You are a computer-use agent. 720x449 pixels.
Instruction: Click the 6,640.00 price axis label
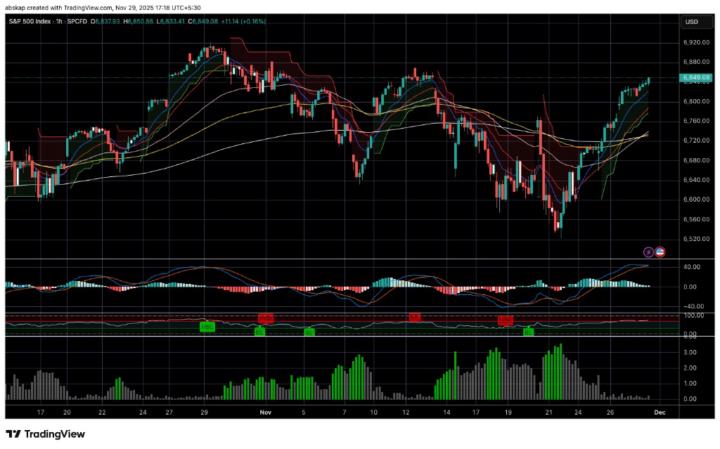(x=697, y=180)
